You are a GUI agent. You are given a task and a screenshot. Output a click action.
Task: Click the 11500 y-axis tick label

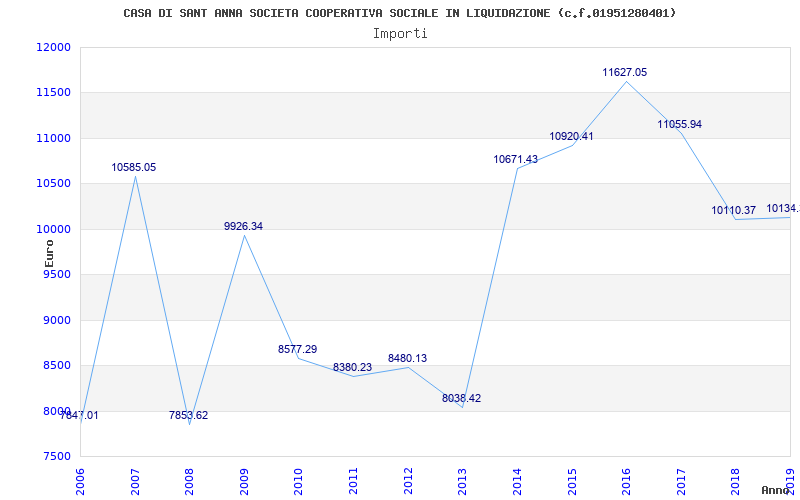54,93
